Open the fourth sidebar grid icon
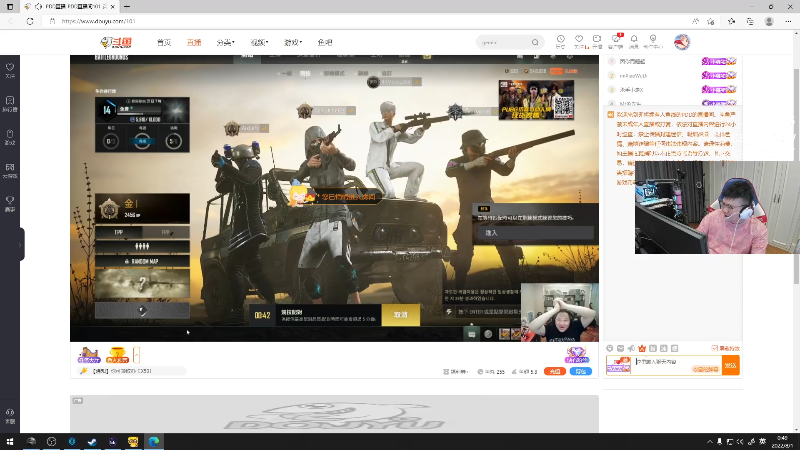The image size is (800, 450). coord(10,170)
